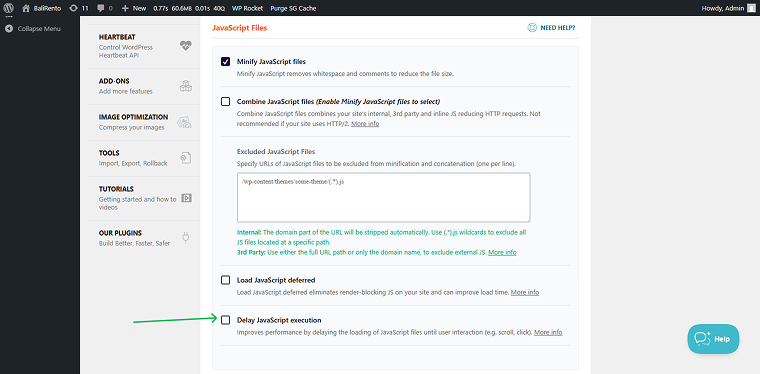Click the Image Optimization pictures icon
The image size is (760, 374).
coord(184,122)
